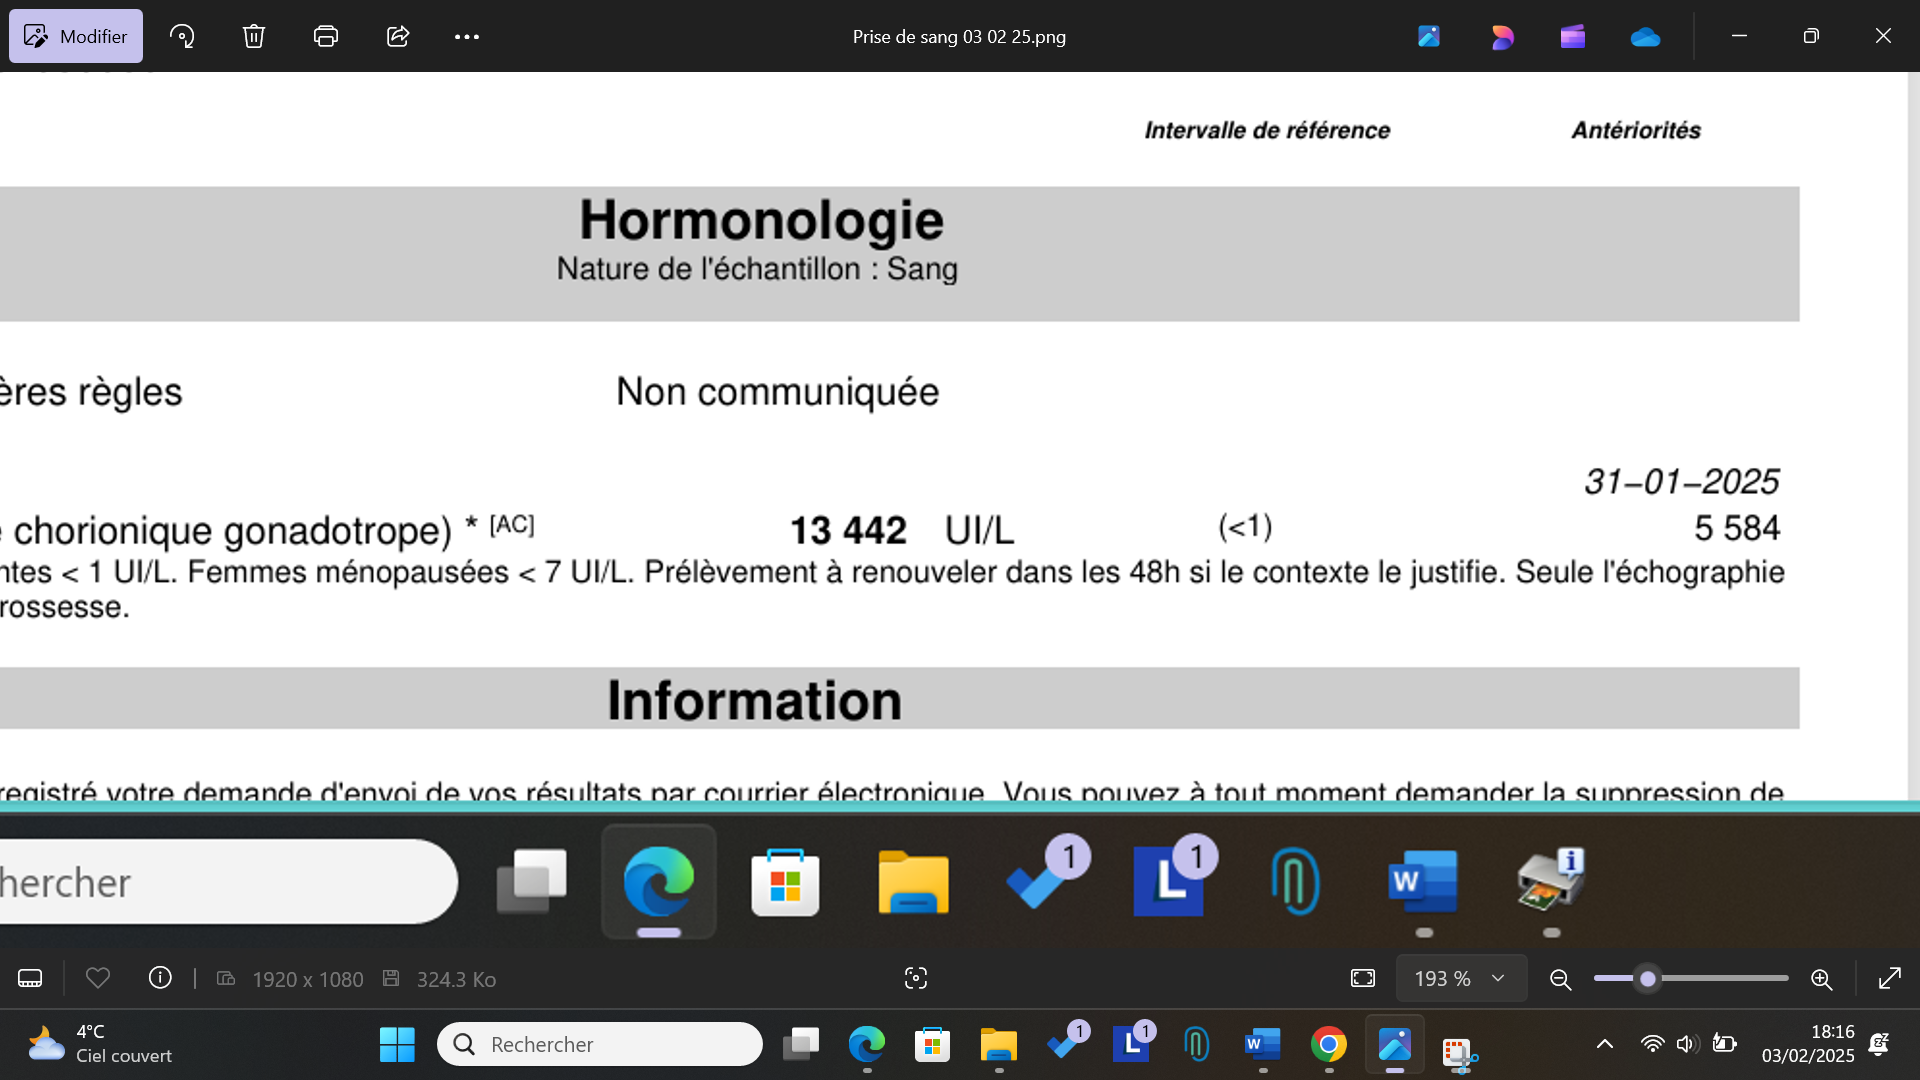The image size is (1920, 1080).
Task: Toggle the filmstrip view
Action: click(x=29, y=978)
